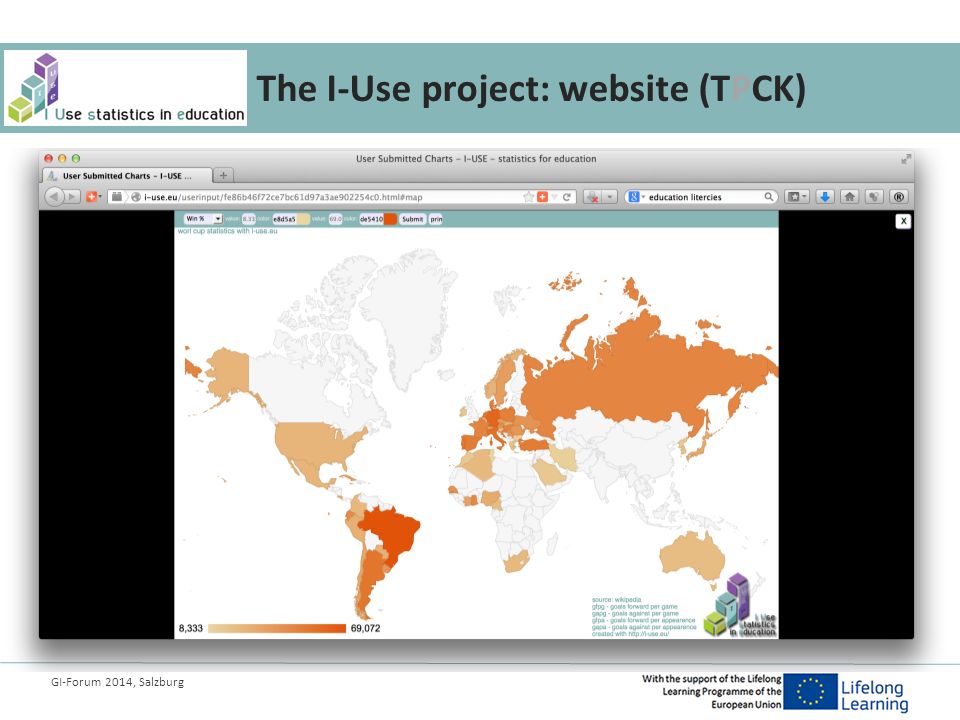
Task: Click the Submit button above the map
Action: coord(412,219)
